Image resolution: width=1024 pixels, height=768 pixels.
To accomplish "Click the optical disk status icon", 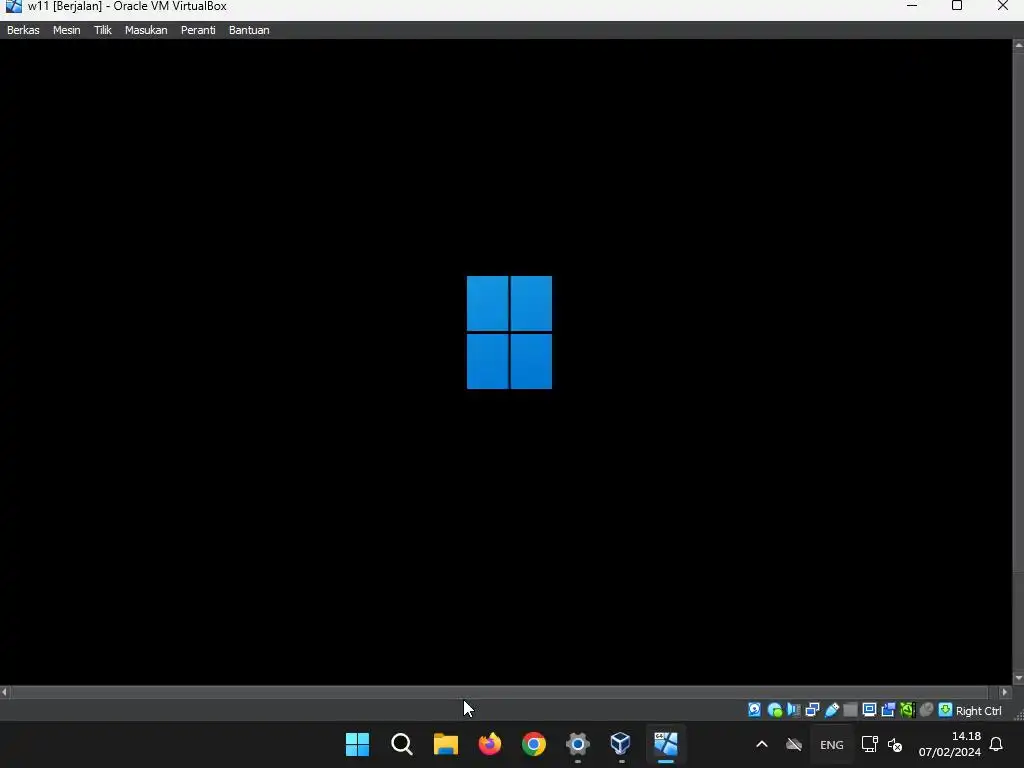I will coord(775,710).
